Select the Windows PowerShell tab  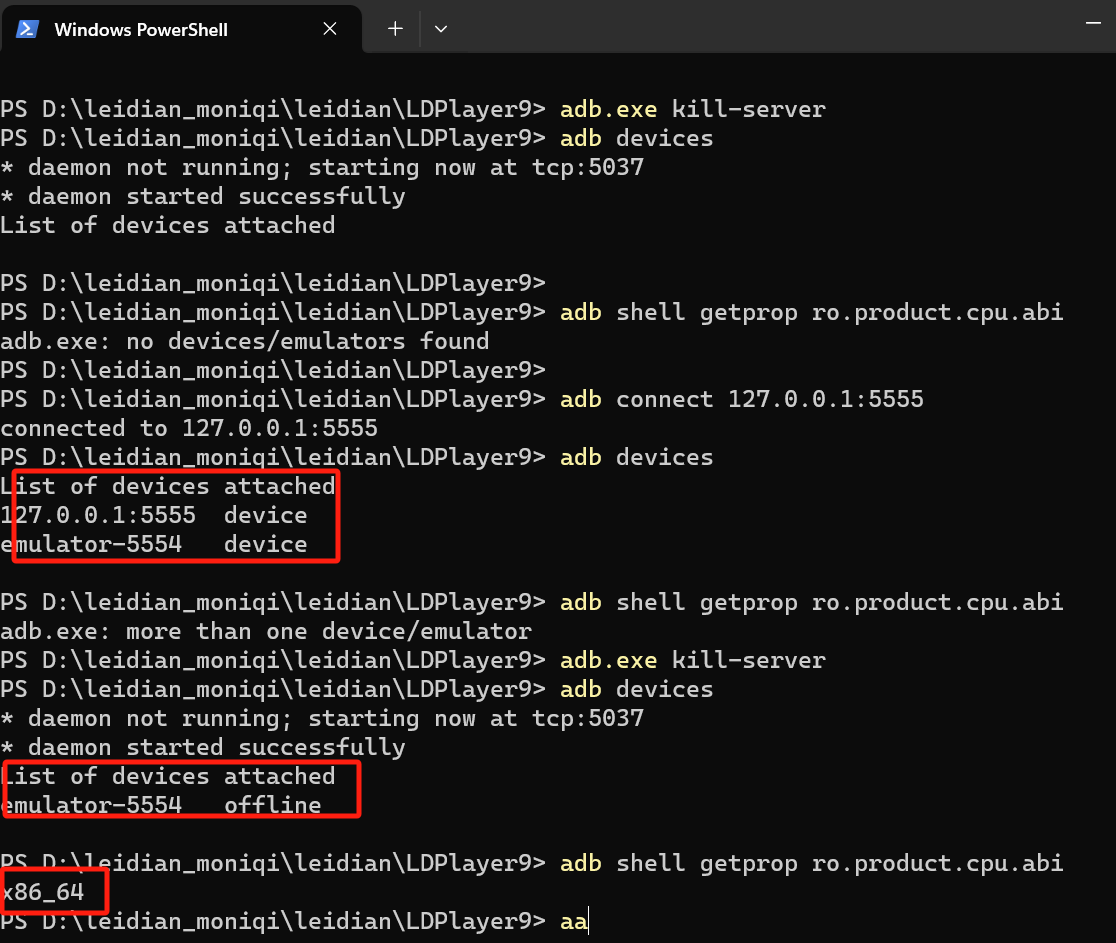click(x=181, y=29)
